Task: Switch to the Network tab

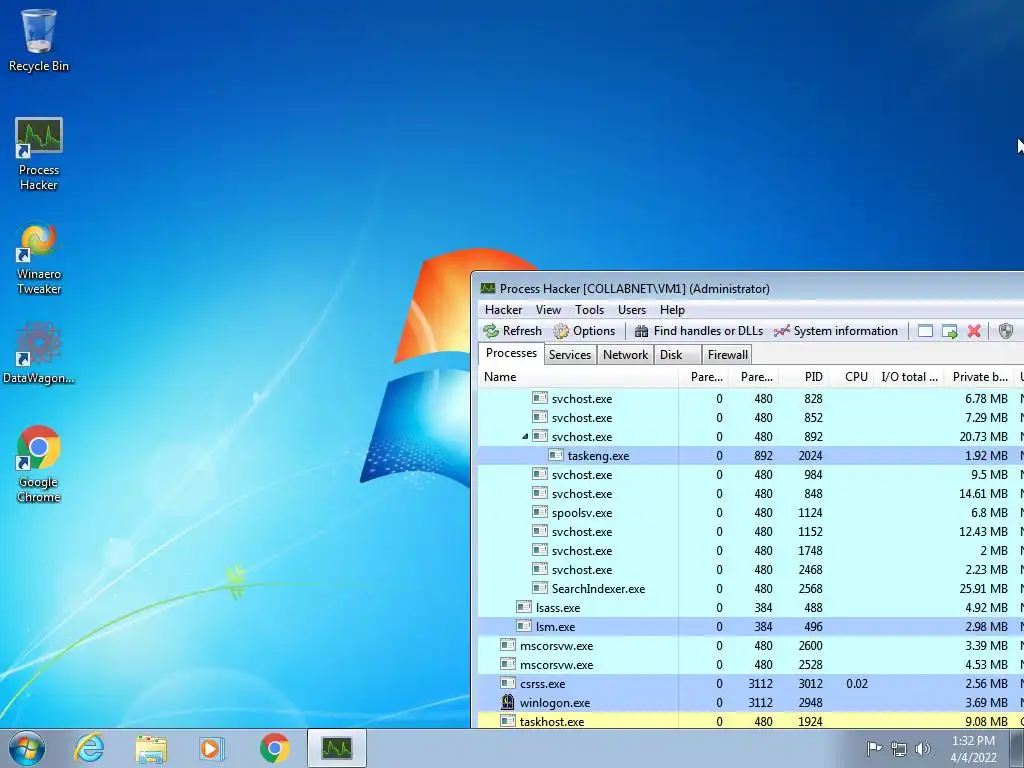Action: pyautogui.click(x=625, y=355)
